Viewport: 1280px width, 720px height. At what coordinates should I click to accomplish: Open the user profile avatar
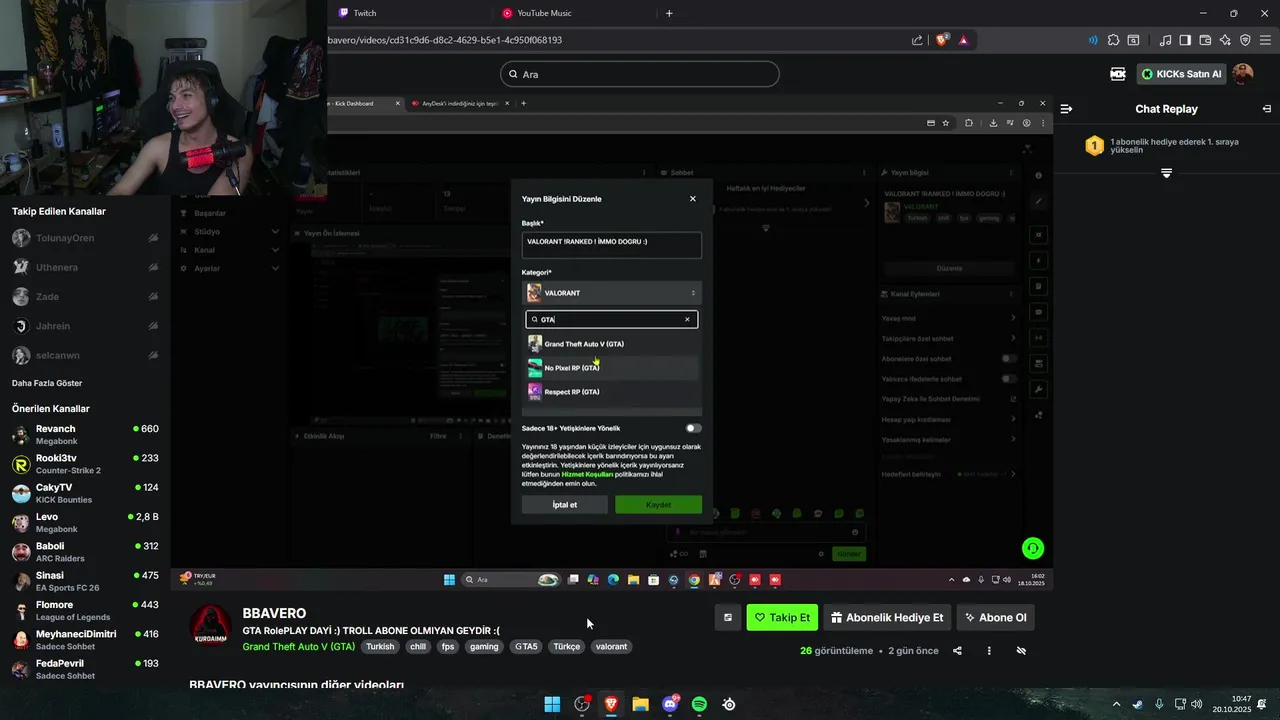[x=1242, y=74]
